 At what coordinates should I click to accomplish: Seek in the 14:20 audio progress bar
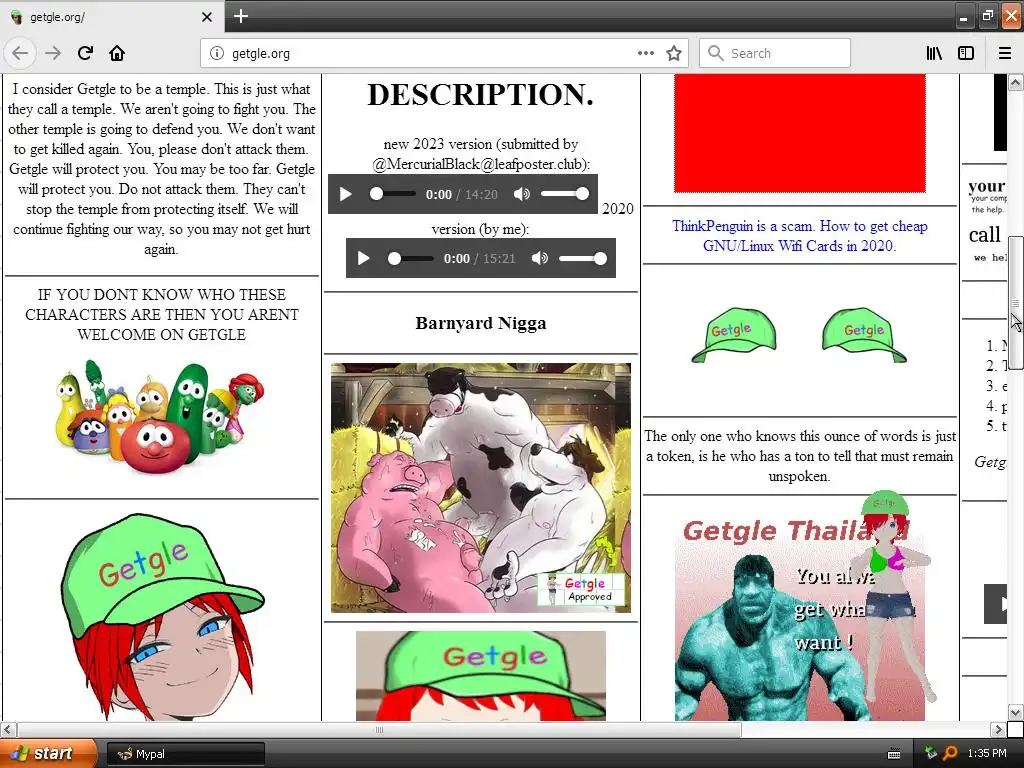(x=392, y=194)
